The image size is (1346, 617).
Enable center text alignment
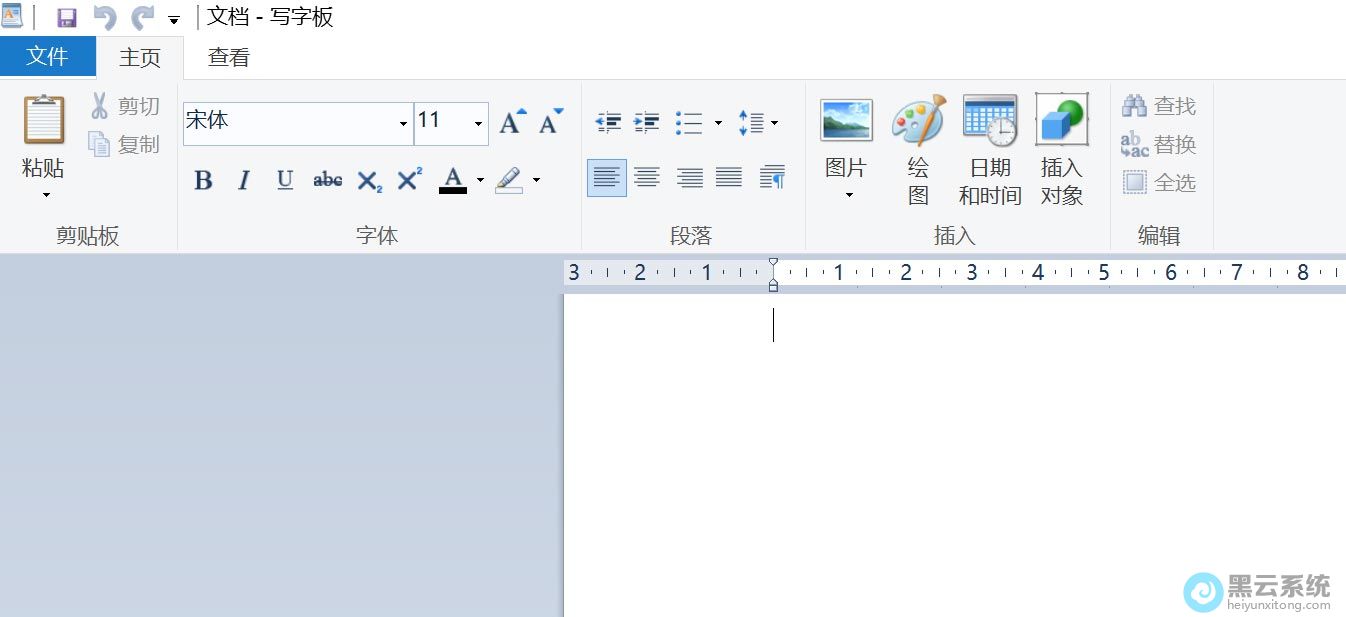[x=647, y=178]
